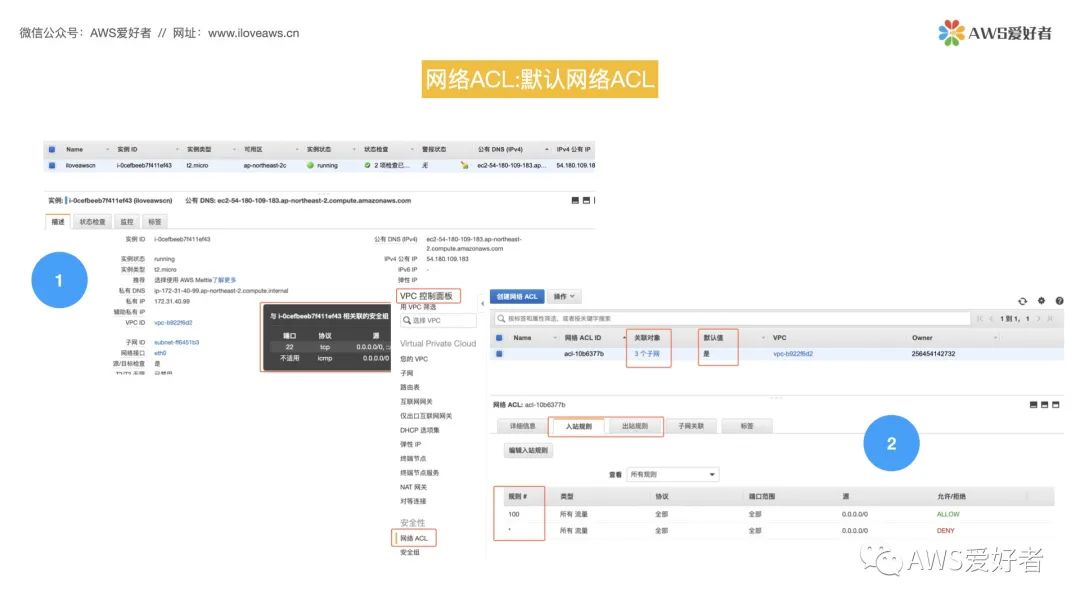
Task: Click the instance alarm status icon
Action: 464,165
